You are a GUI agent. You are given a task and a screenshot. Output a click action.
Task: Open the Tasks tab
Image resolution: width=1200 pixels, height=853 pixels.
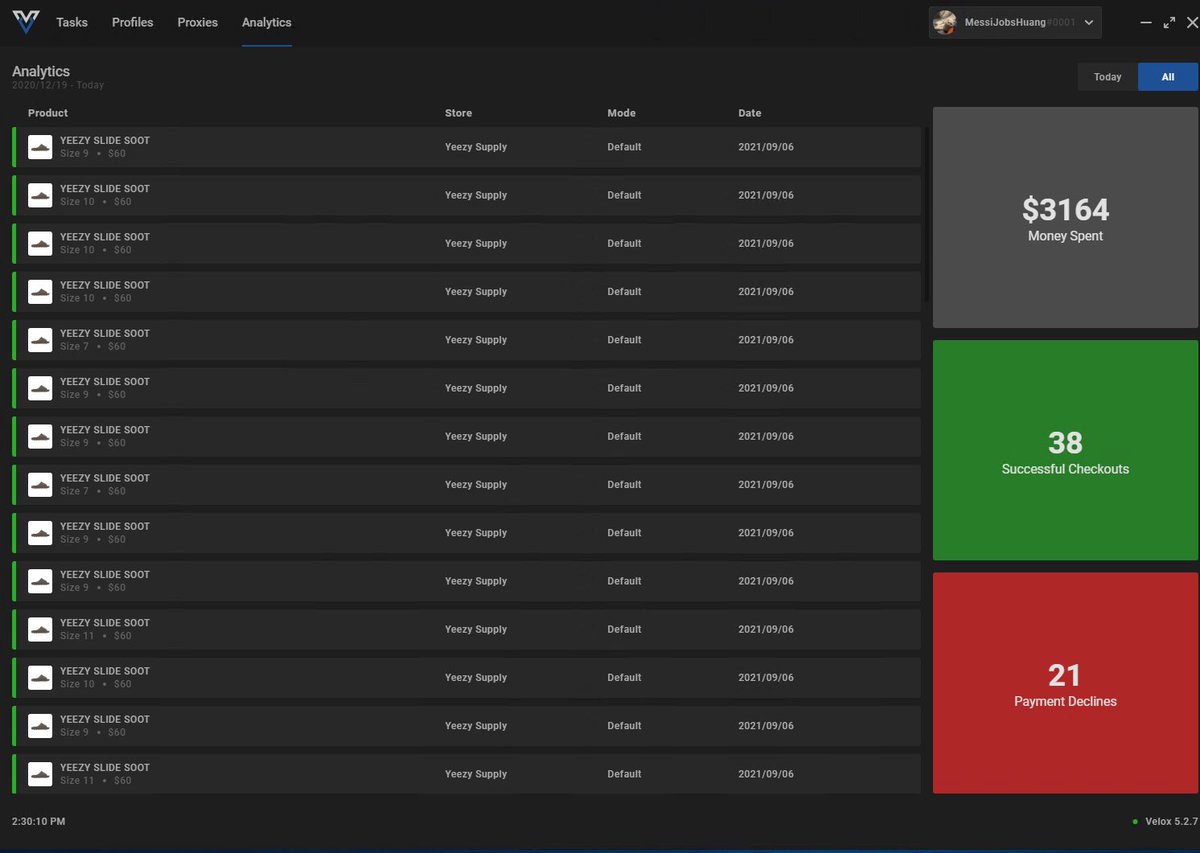pos(72,22)
